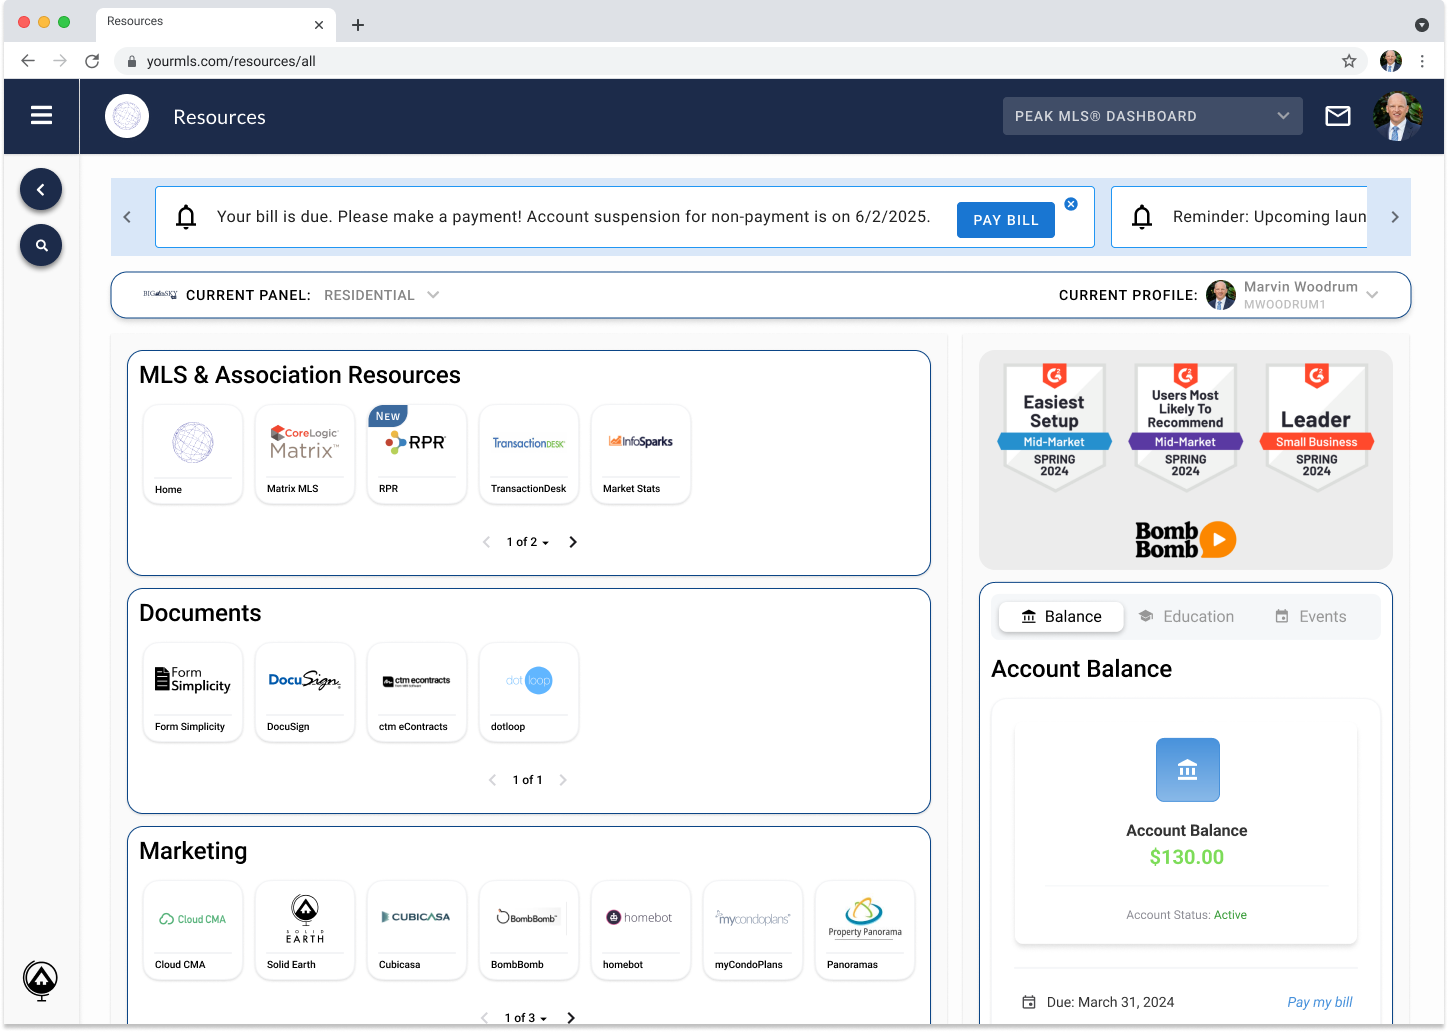Expand the Peak MLS Dashboard dropdown
The width and height of the screenshot is (1448, 1032).
pyautogui.click(x=1152, y=116)
